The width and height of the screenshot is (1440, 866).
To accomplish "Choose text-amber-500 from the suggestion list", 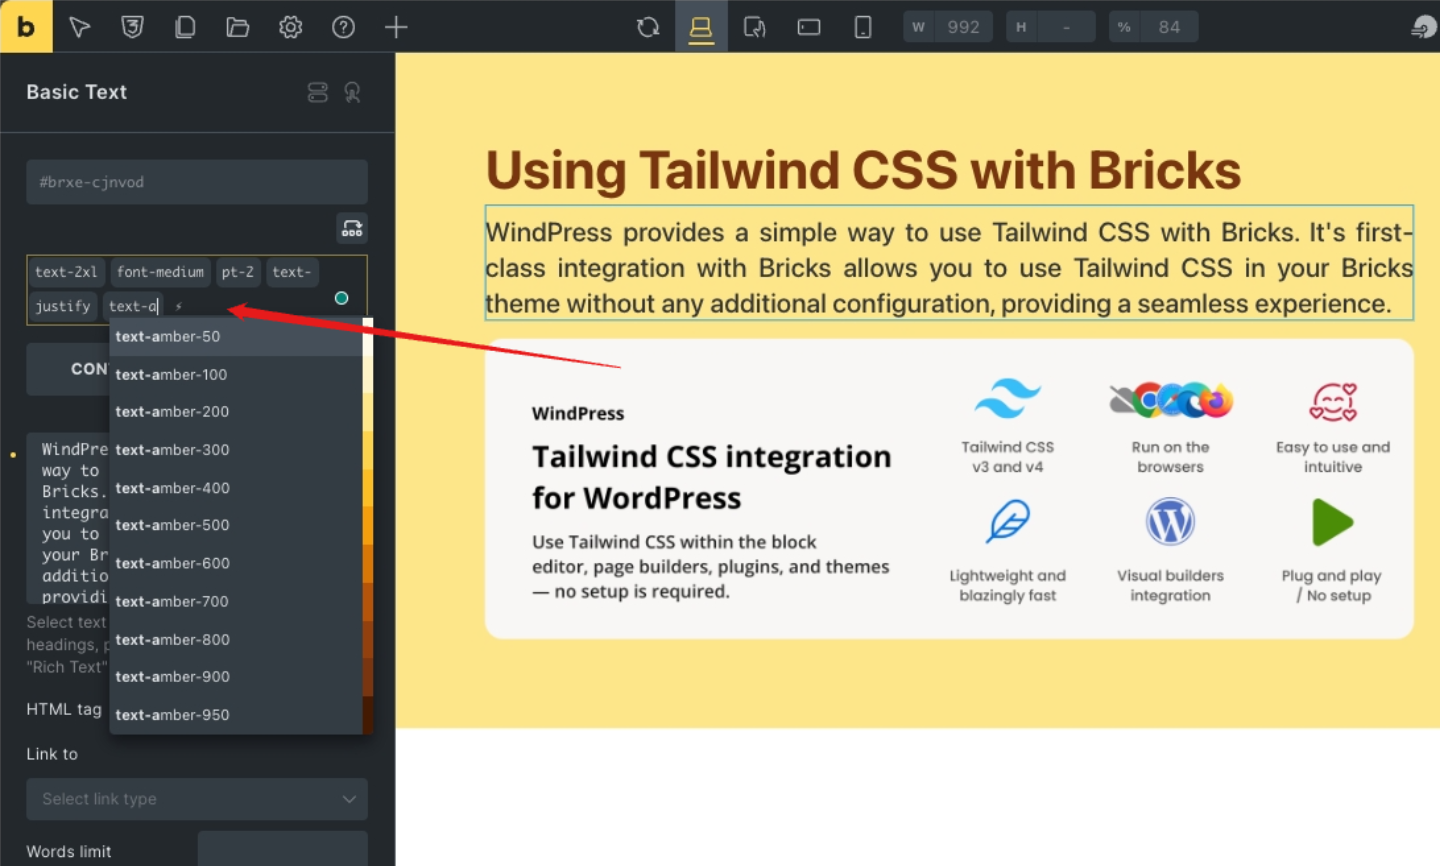I will (172, 525).
